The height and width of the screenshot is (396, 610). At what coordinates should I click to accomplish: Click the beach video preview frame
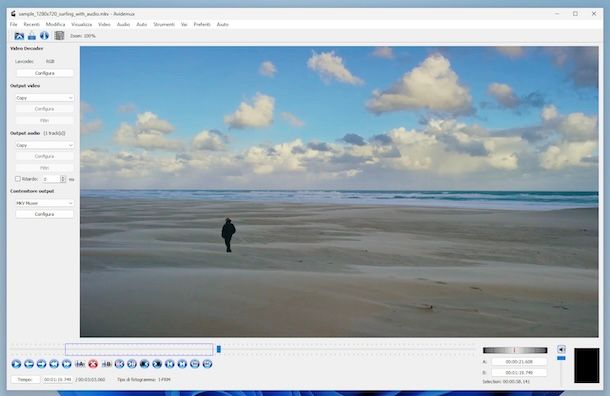tap(339, 191)
